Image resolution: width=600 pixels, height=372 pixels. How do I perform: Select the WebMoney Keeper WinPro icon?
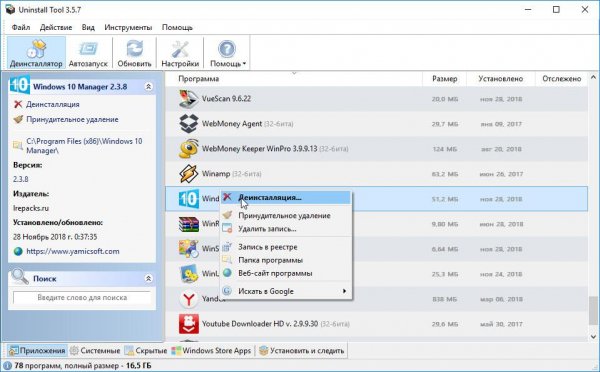[x=189, y=149]
